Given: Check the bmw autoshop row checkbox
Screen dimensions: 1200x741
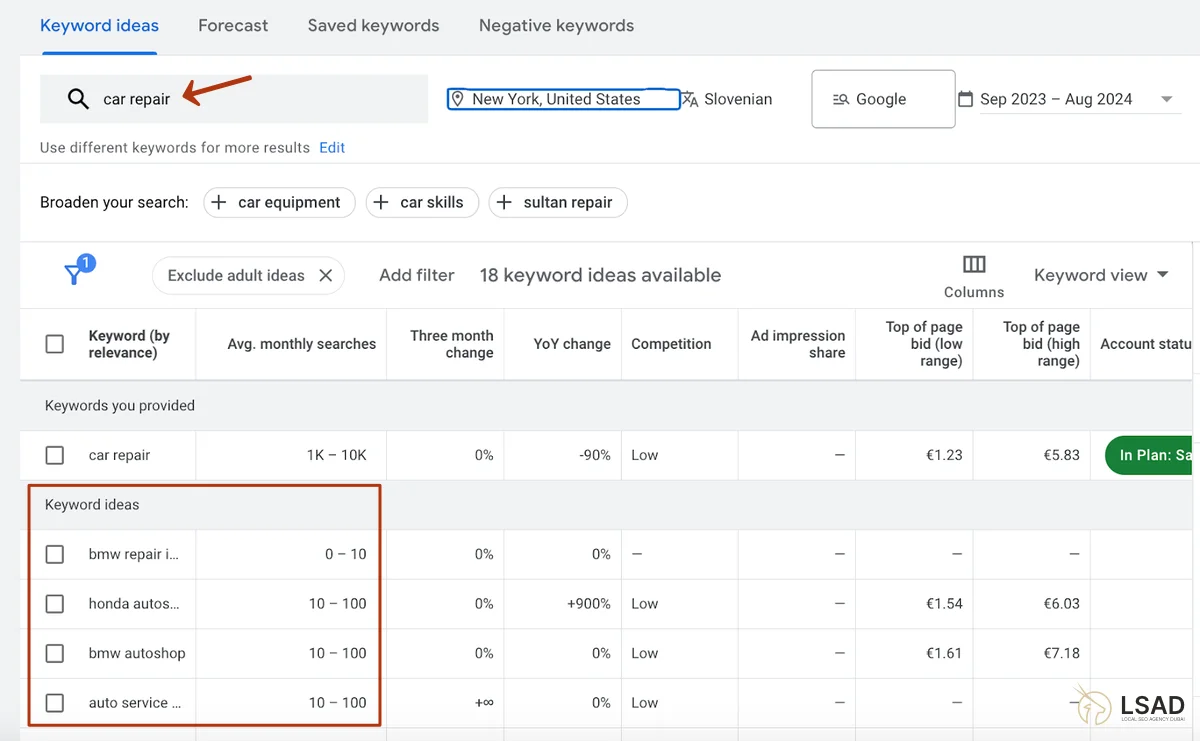Looking at the screenshot, I should (55, 653).
